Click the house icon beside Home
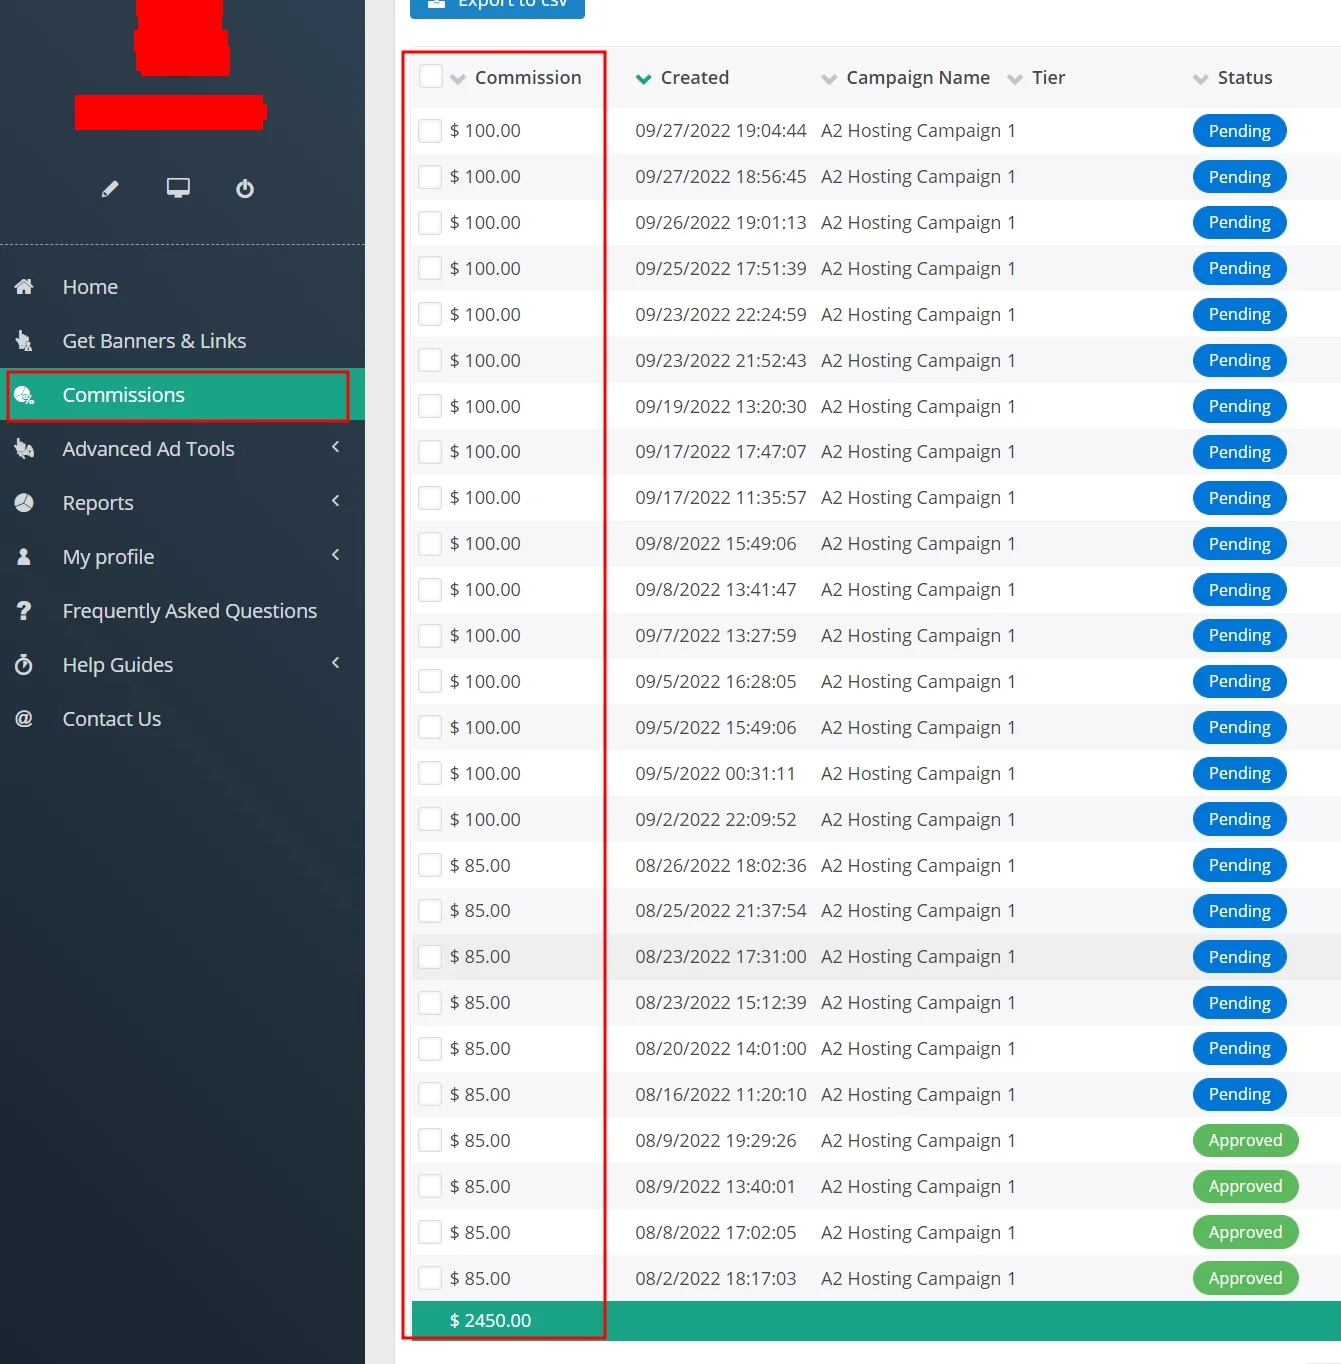The height and width of the screenshot is (1364, 1341). [24, 287]
